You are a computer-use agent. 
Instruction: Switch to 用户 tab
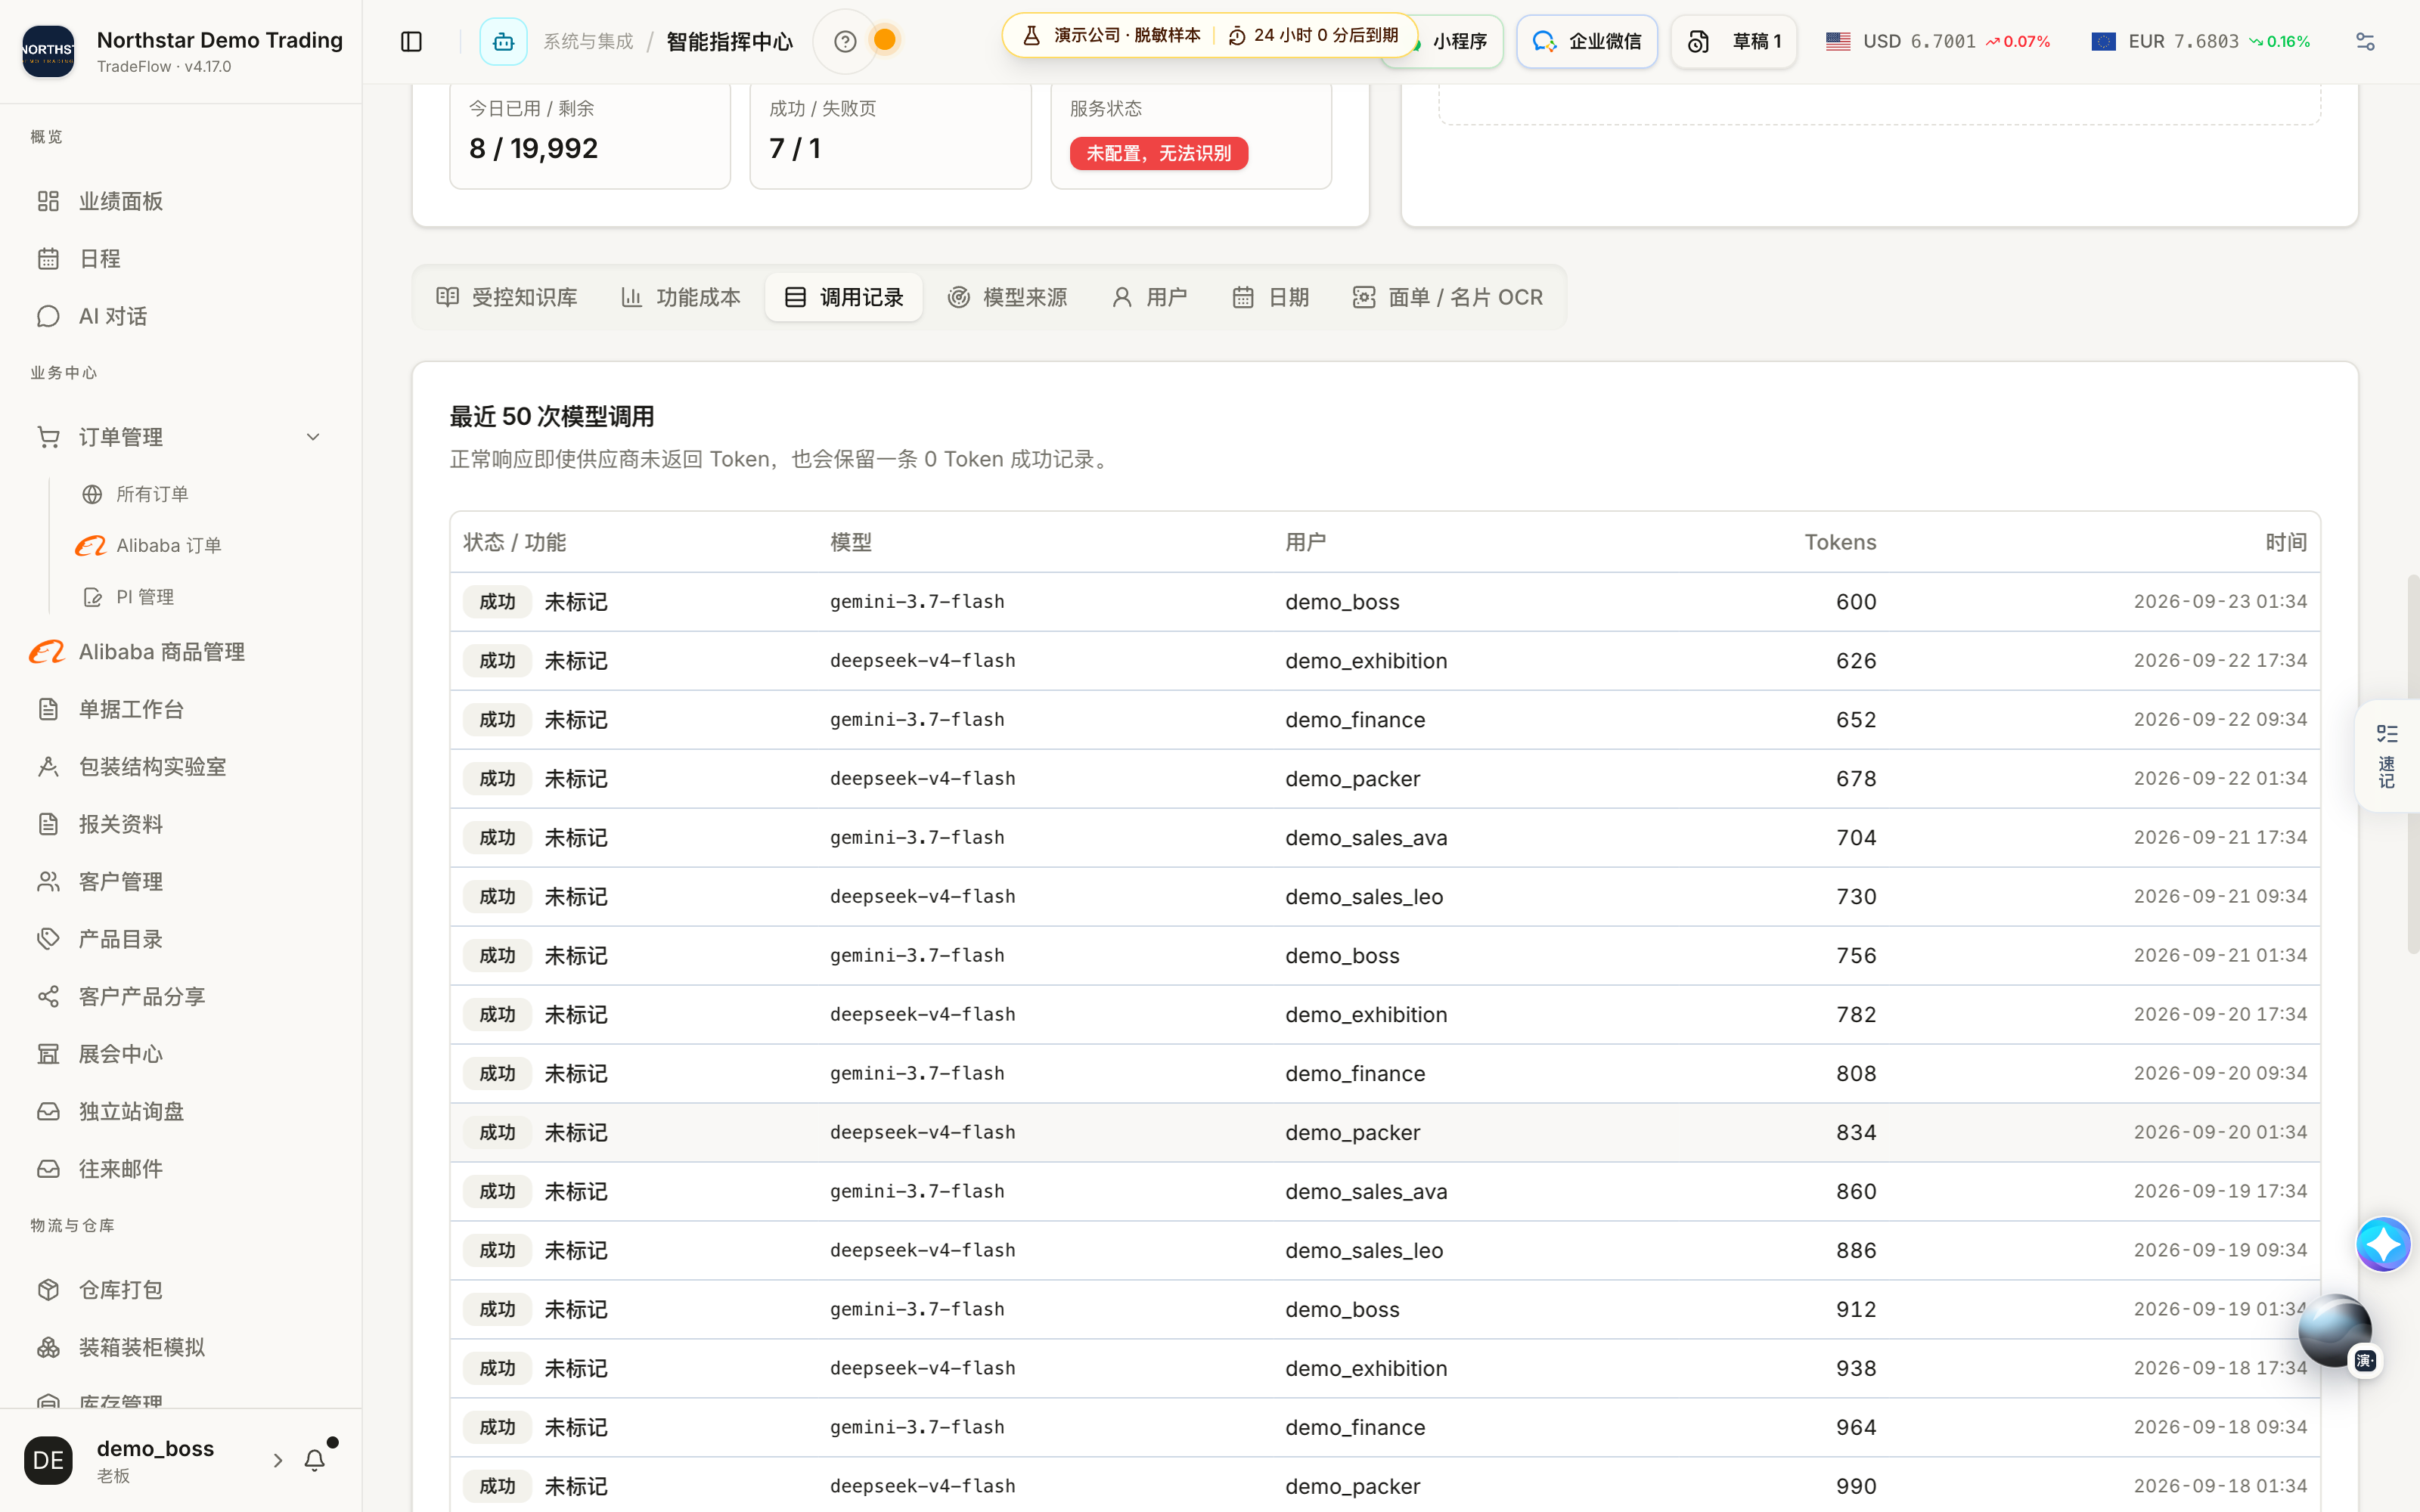click(x=1150, y=297)
